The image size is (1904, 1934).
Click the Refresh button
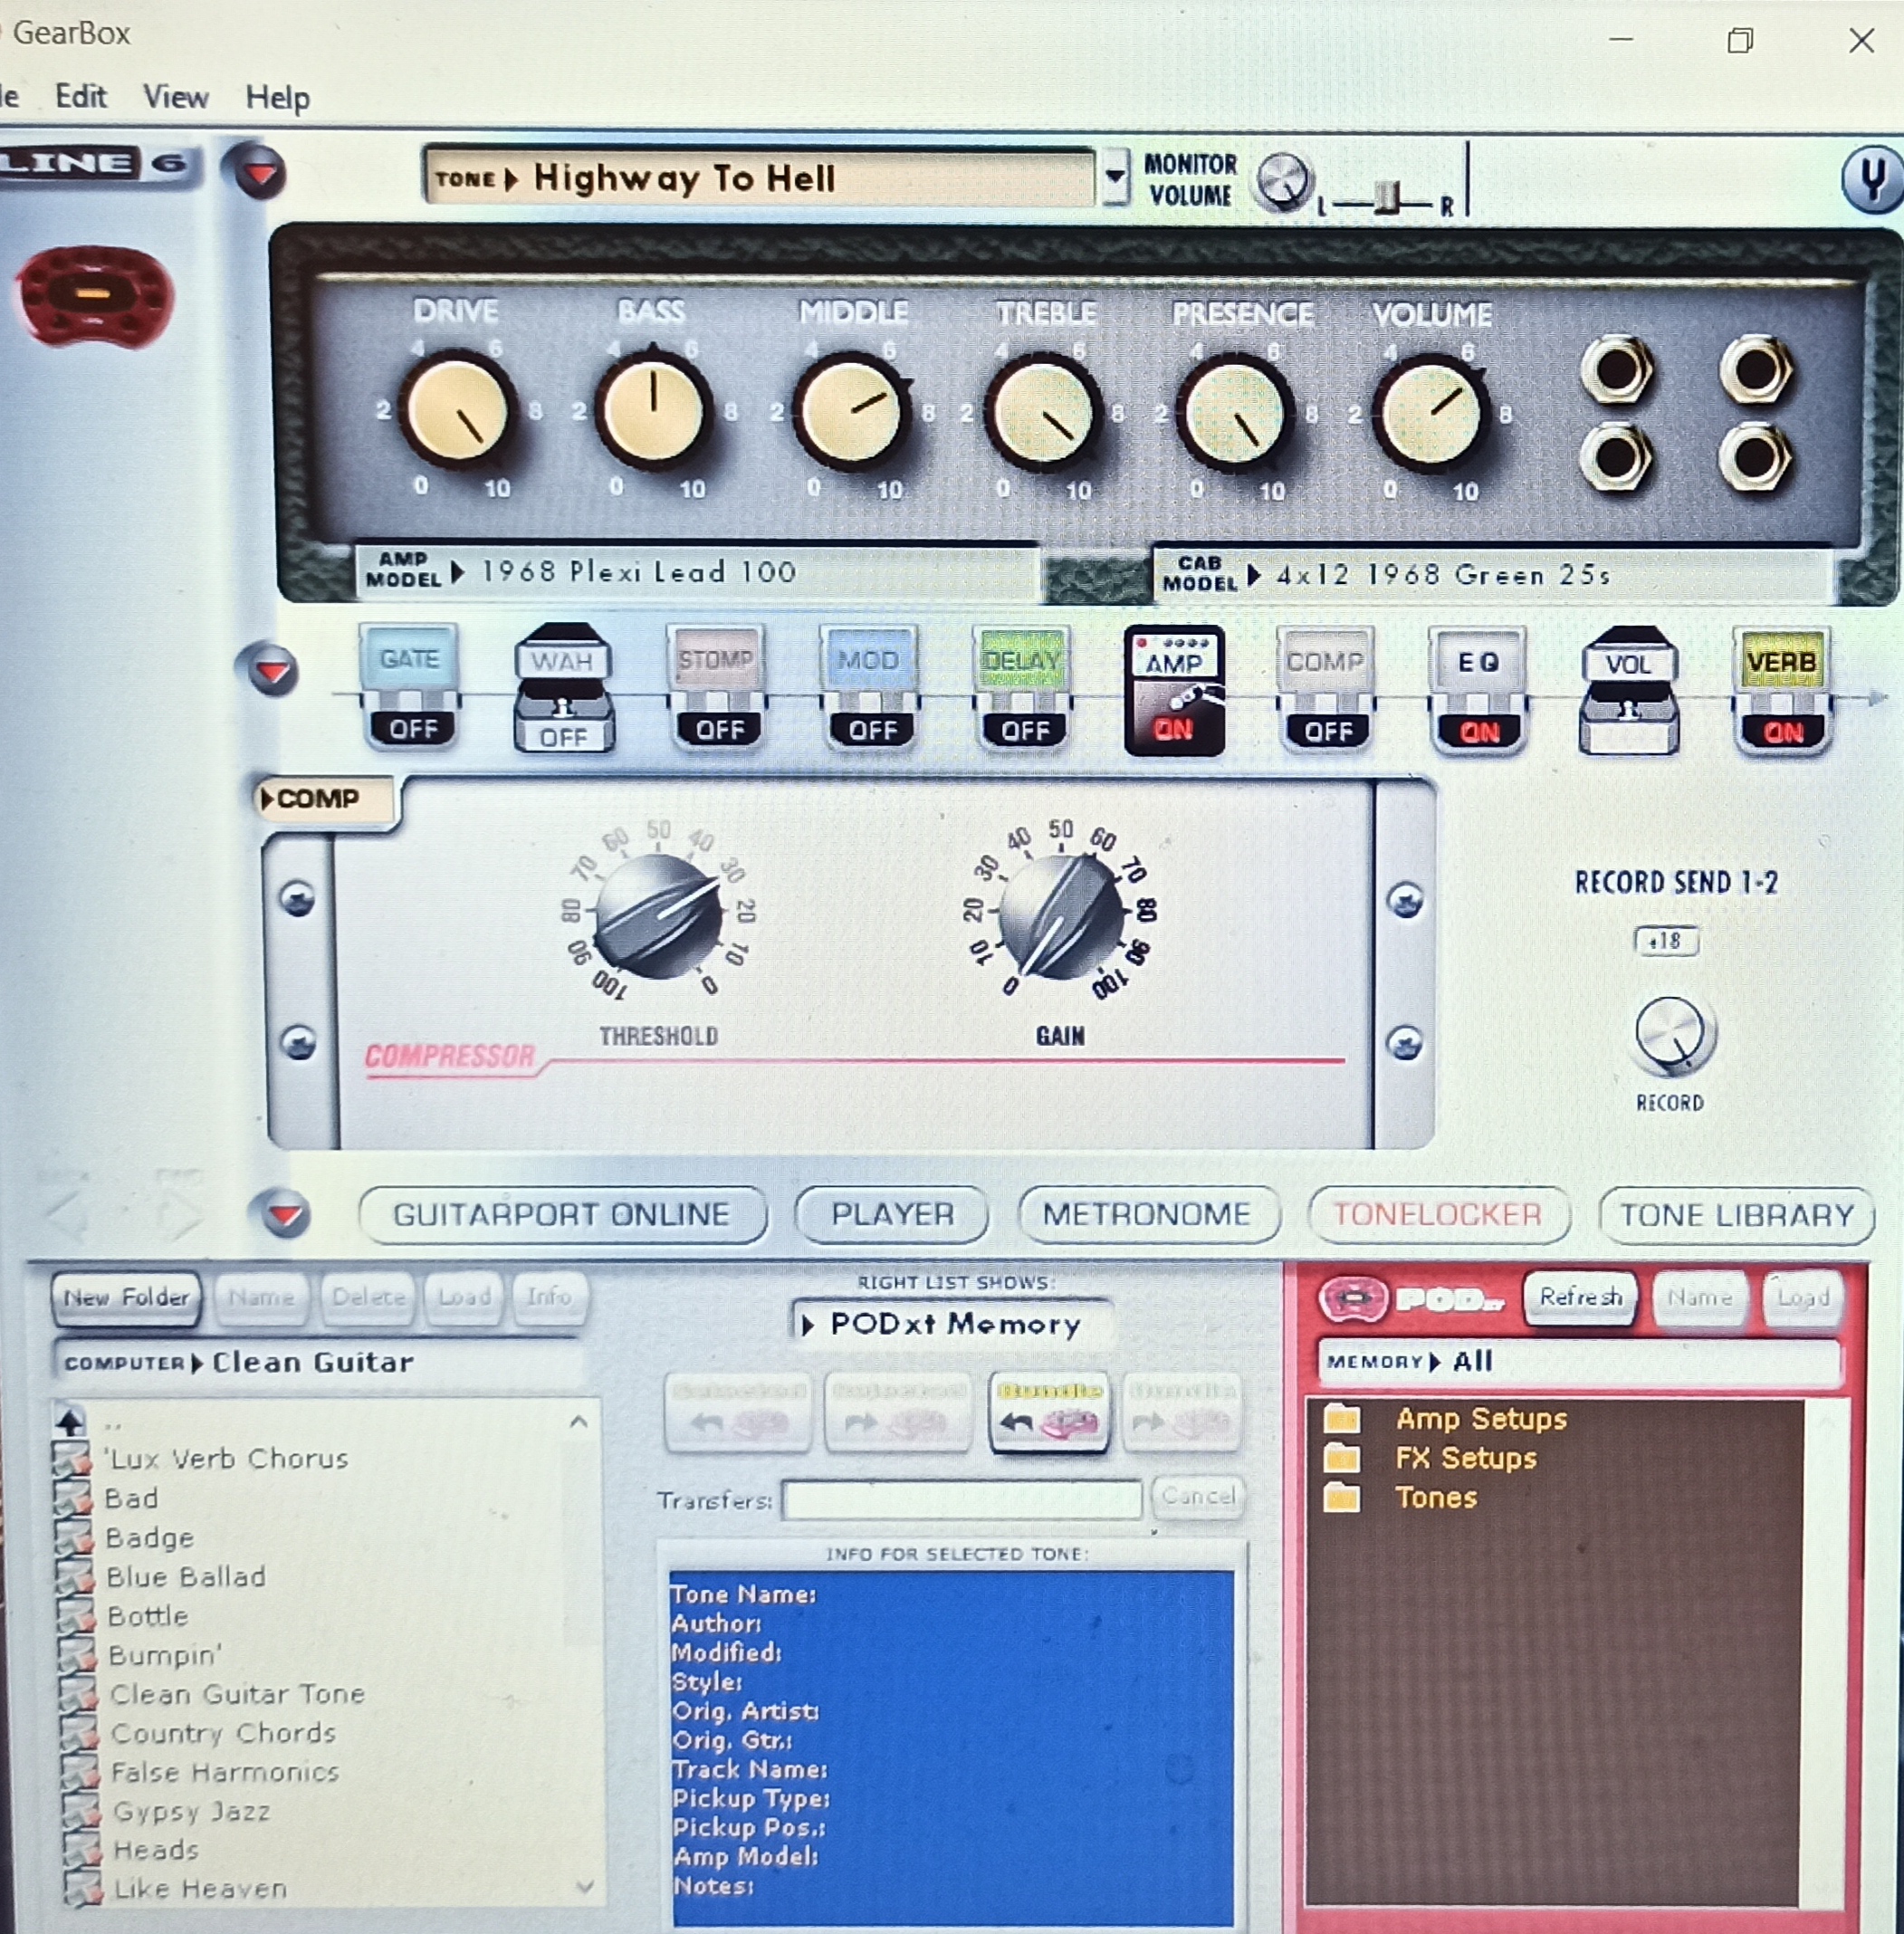click(x=1580, y=1297)
